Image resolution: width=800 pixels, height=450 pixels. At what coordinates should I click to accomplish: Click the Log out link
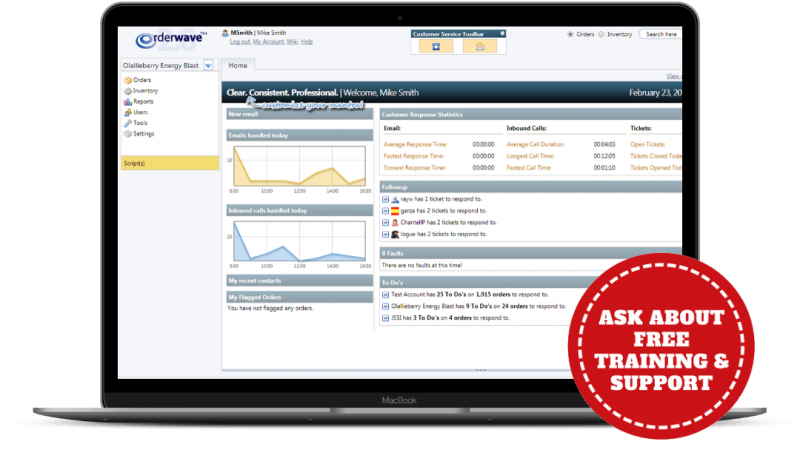click(240, 42)
